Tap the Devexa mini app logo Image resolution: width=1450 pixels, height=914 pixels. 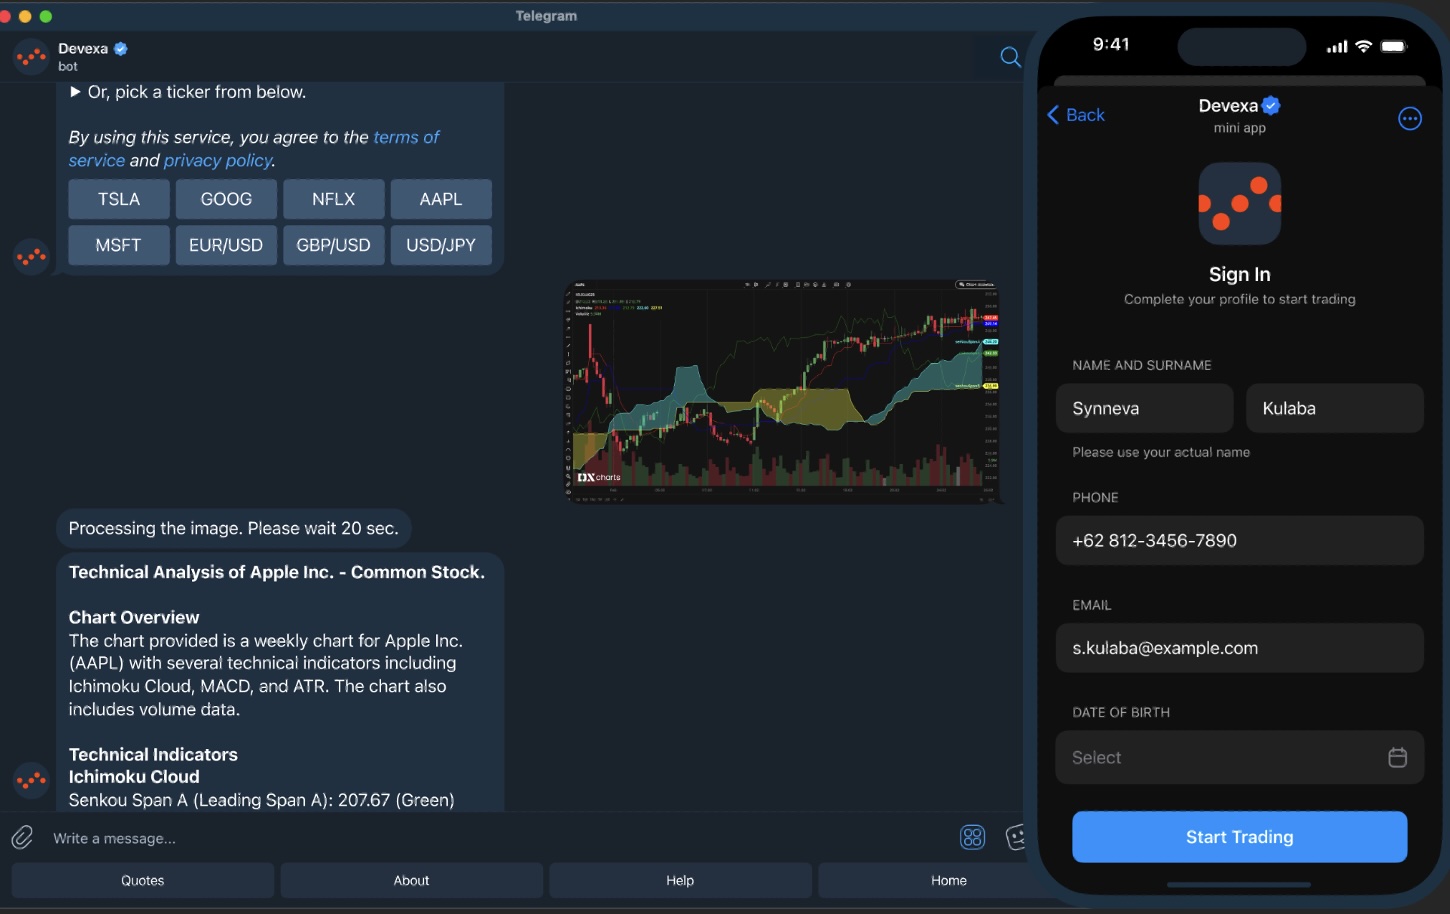[1239, 203]
